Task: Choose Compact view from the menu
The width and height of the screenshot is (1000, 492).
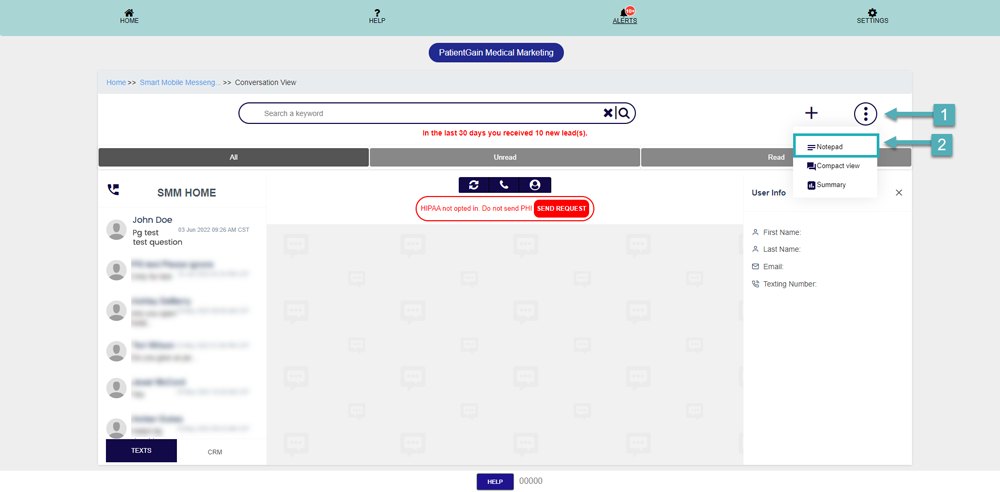Action: coord(837,166)
